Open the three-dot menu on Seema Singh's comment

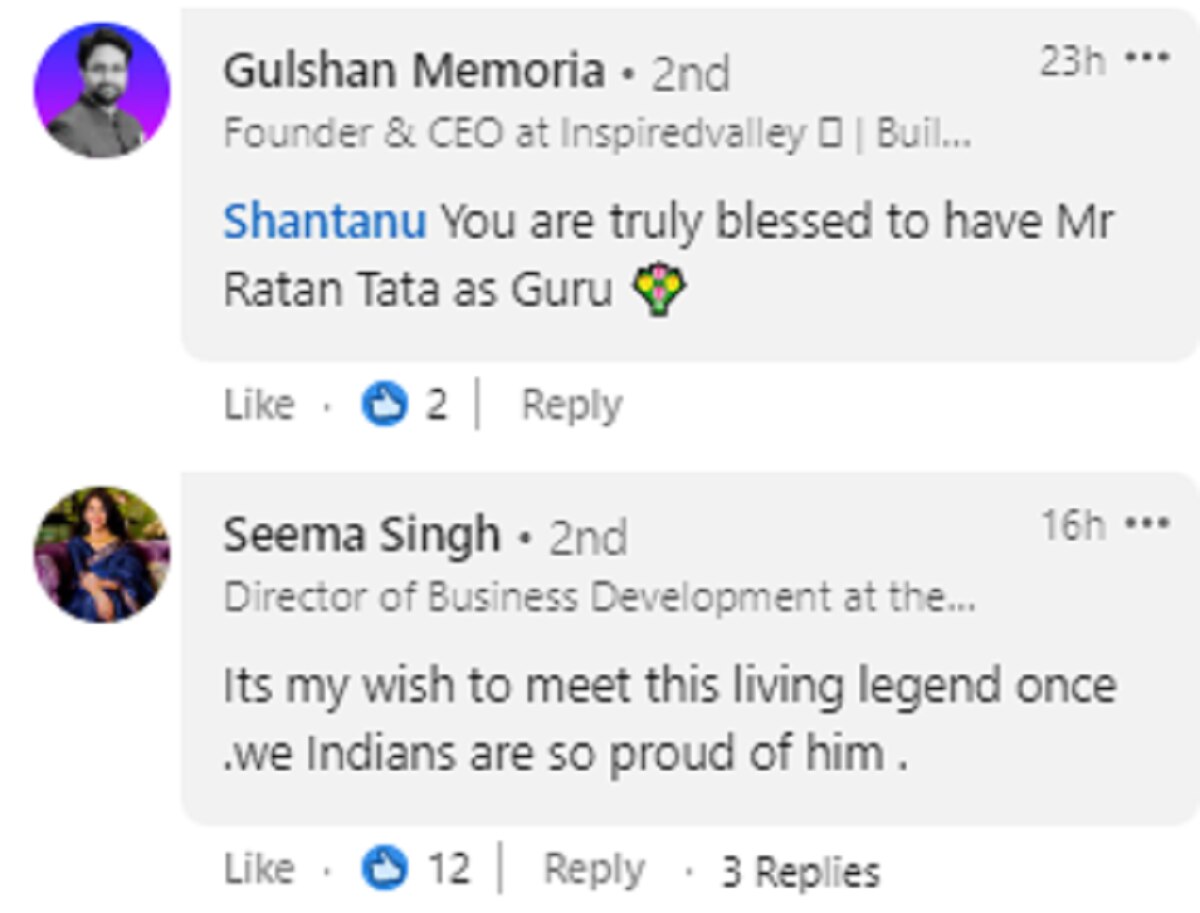click(x=1147, y=522)
